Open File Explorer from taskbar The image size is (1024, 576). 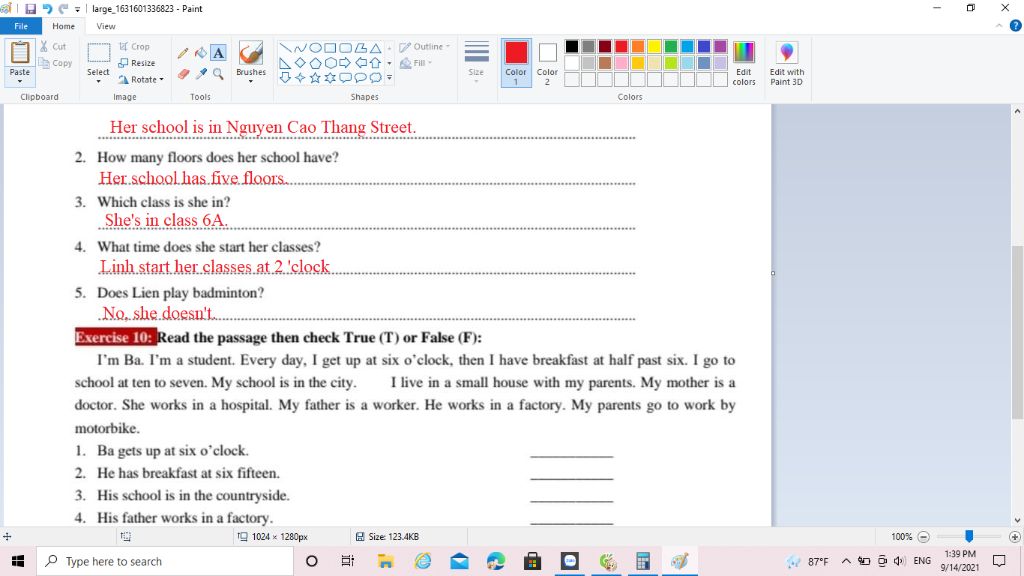pyautogui.click(x=385, y=561)
